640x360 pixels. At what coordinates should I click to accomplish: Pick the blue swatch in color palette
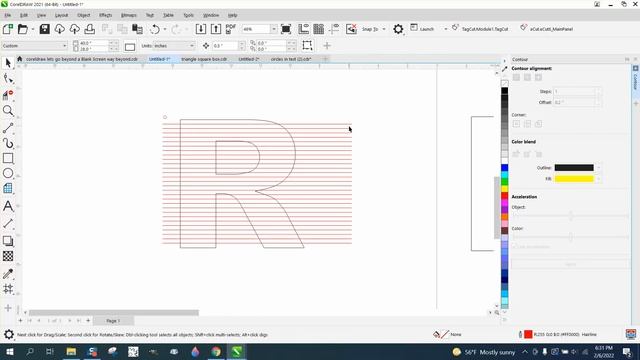coord(504,168)
